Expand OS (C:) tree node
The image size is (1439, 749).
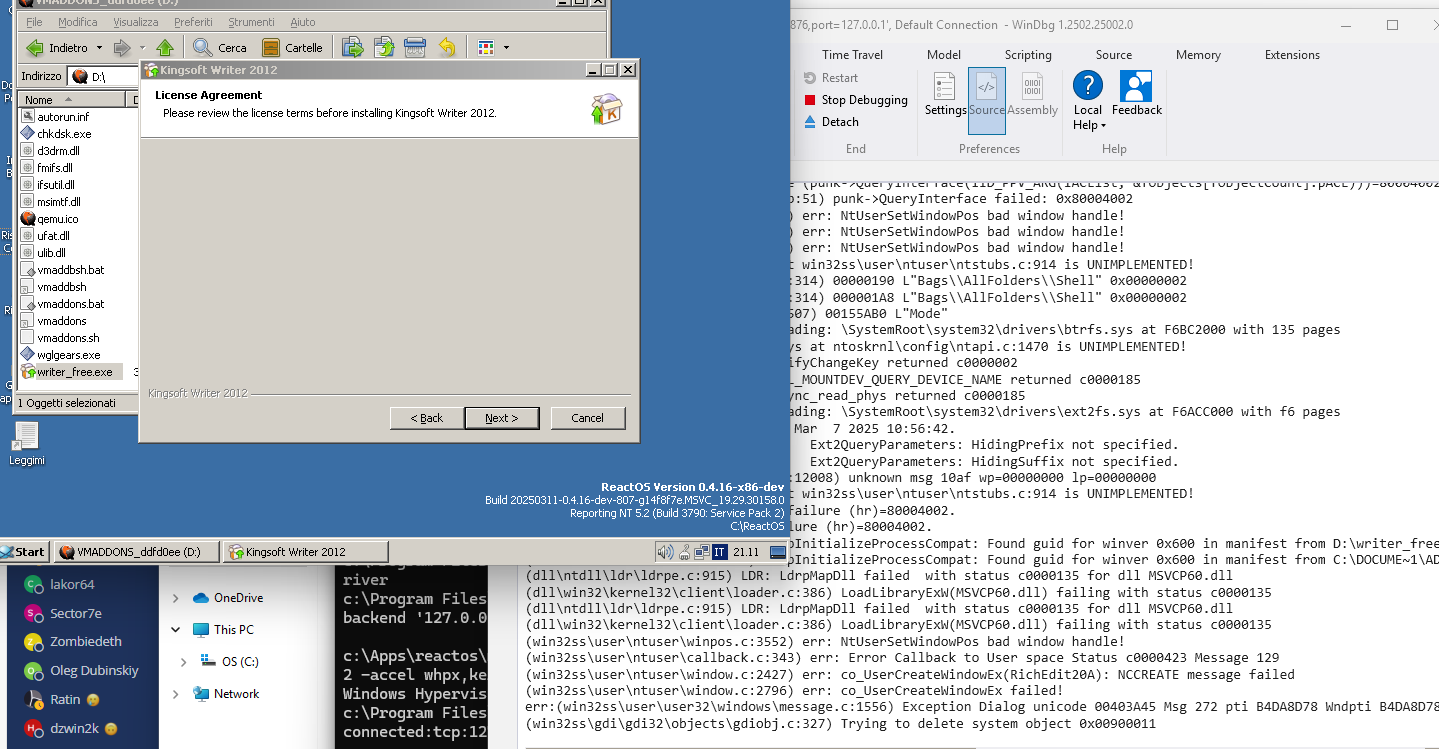184,662
